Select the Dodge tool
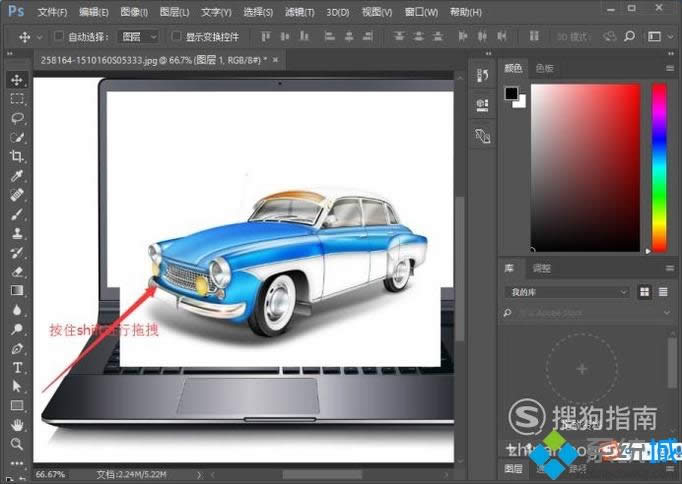682x484 pixels. [x=17, y=329]
